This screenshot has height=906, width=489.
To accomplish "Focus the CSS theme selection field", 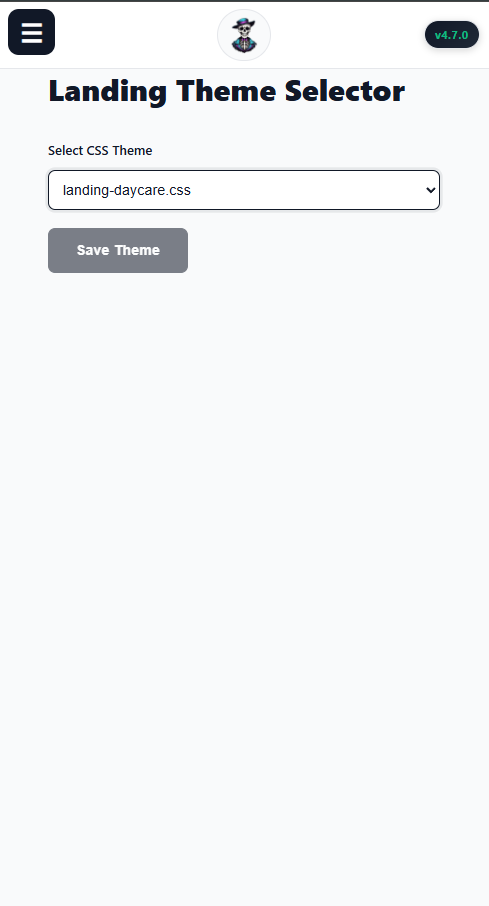I will pos(244,190).
